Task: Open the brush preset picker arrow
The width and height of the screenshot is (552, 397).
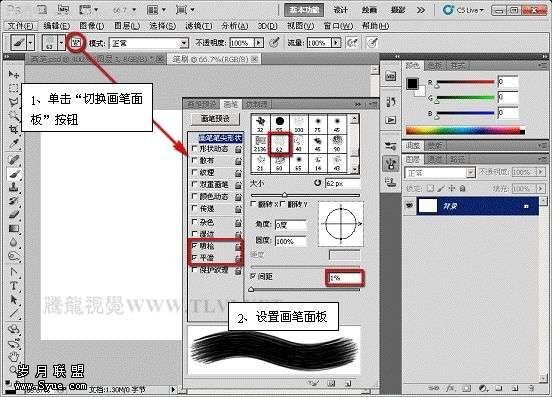Action: click(61, 43)
